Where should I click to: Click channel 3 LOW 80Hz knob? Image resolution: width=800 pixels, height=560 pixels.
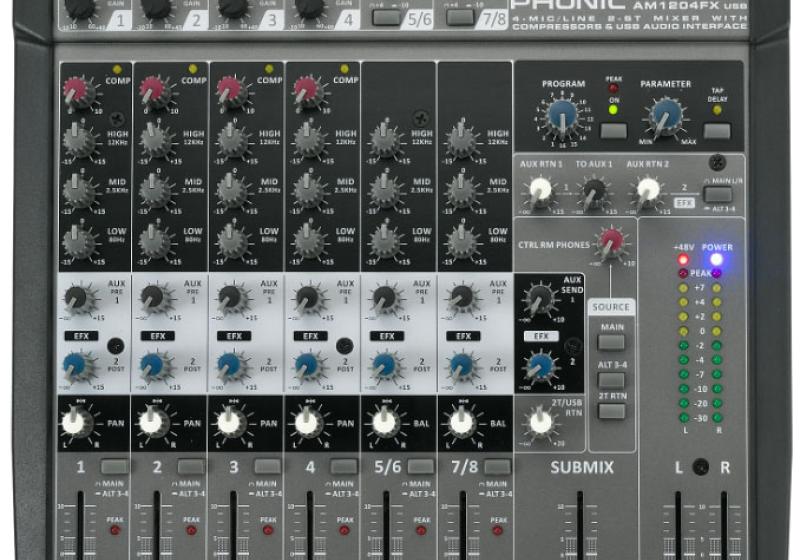click(231, 240)
